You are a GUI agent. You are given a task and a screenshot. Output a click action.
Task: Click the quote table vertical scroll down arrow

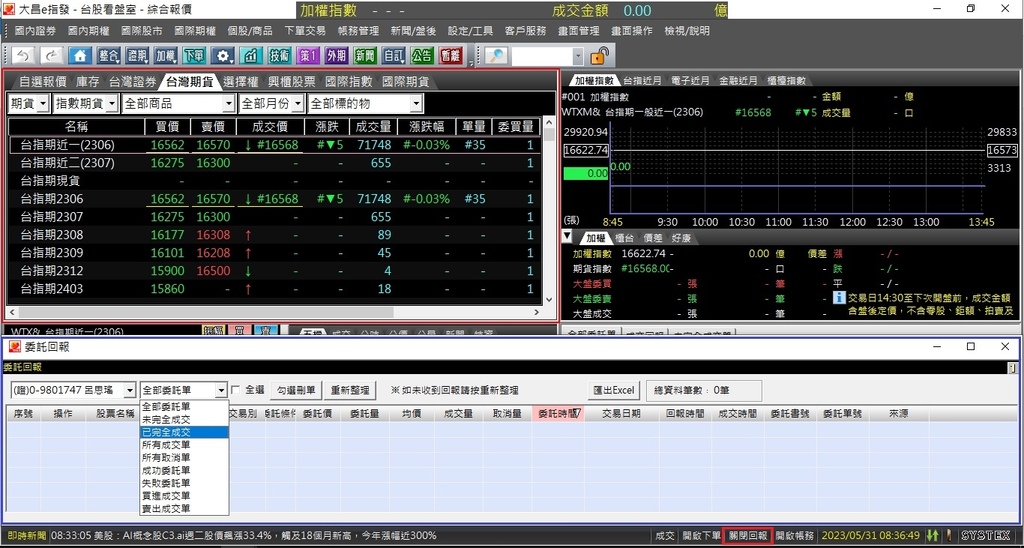(549, 299)
